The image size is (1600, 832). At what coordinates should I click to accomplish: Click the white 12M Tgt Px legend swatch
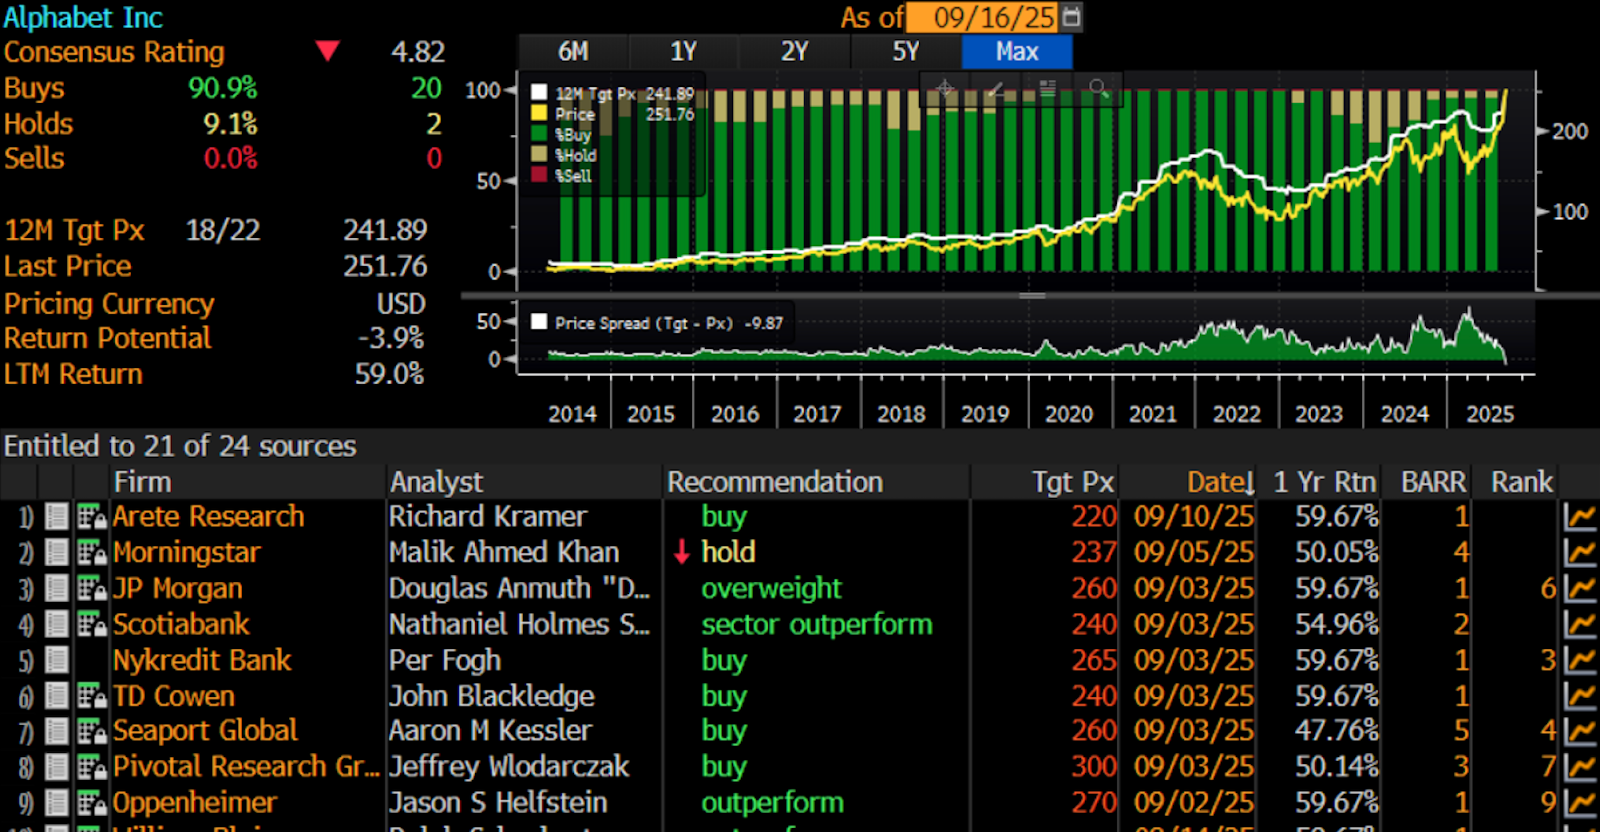coord(539,93)
